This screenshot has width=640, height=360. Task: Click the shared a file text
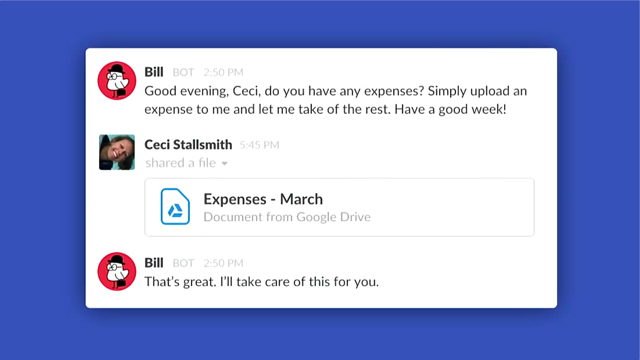tap(180, 163)
